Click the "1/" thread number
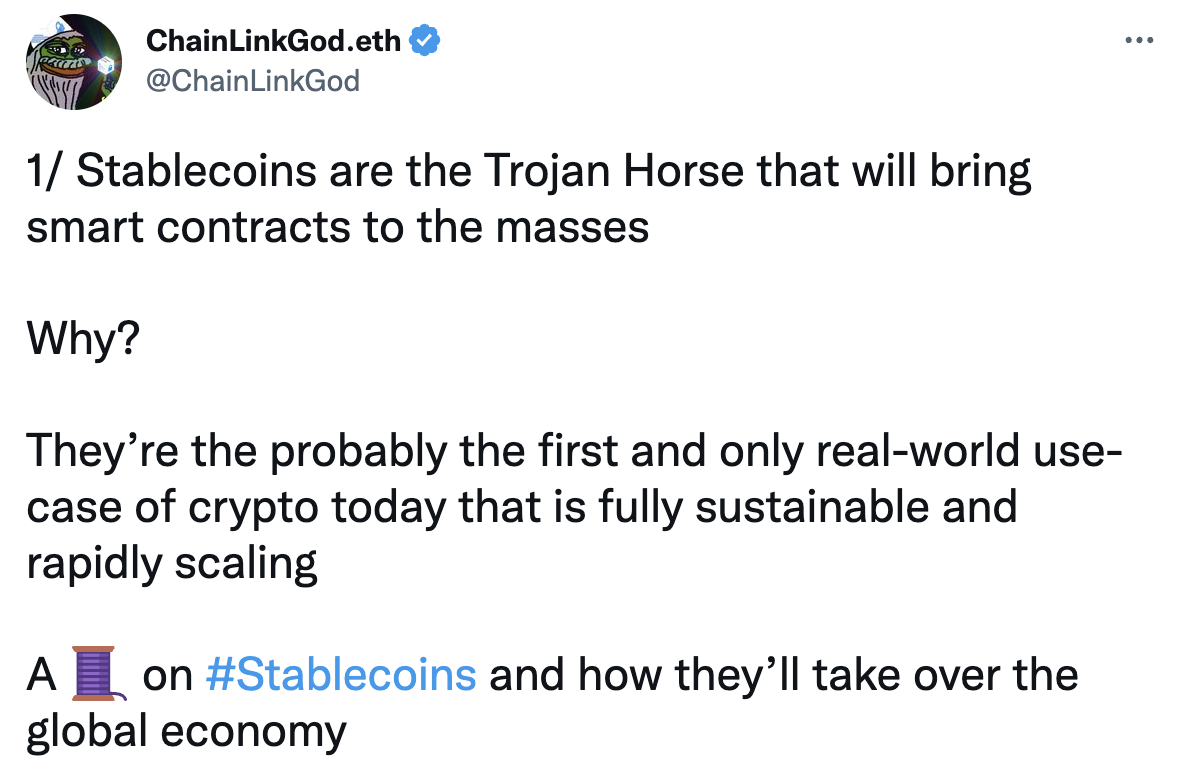The width and height of the screenshot is (1184, 766). pos(44,171)
